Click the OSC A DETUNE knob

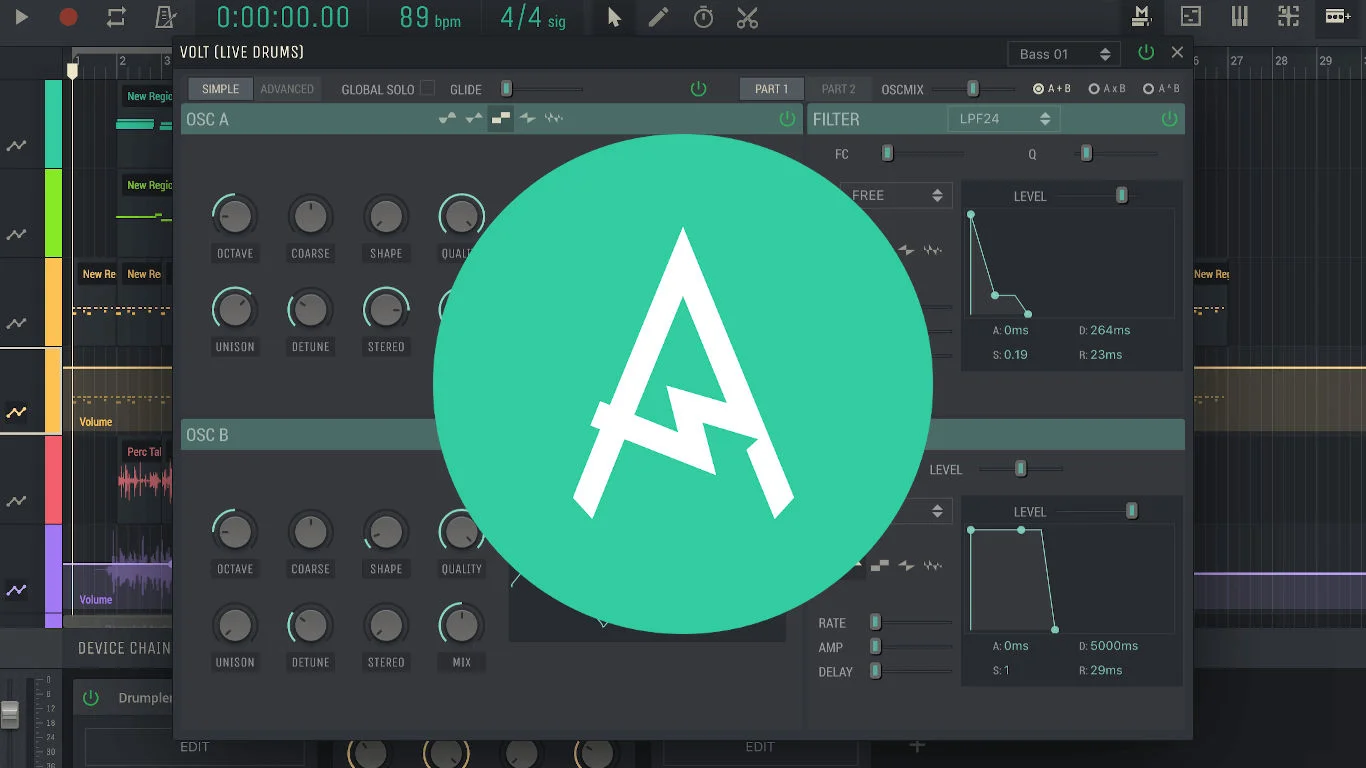point(310,309)
